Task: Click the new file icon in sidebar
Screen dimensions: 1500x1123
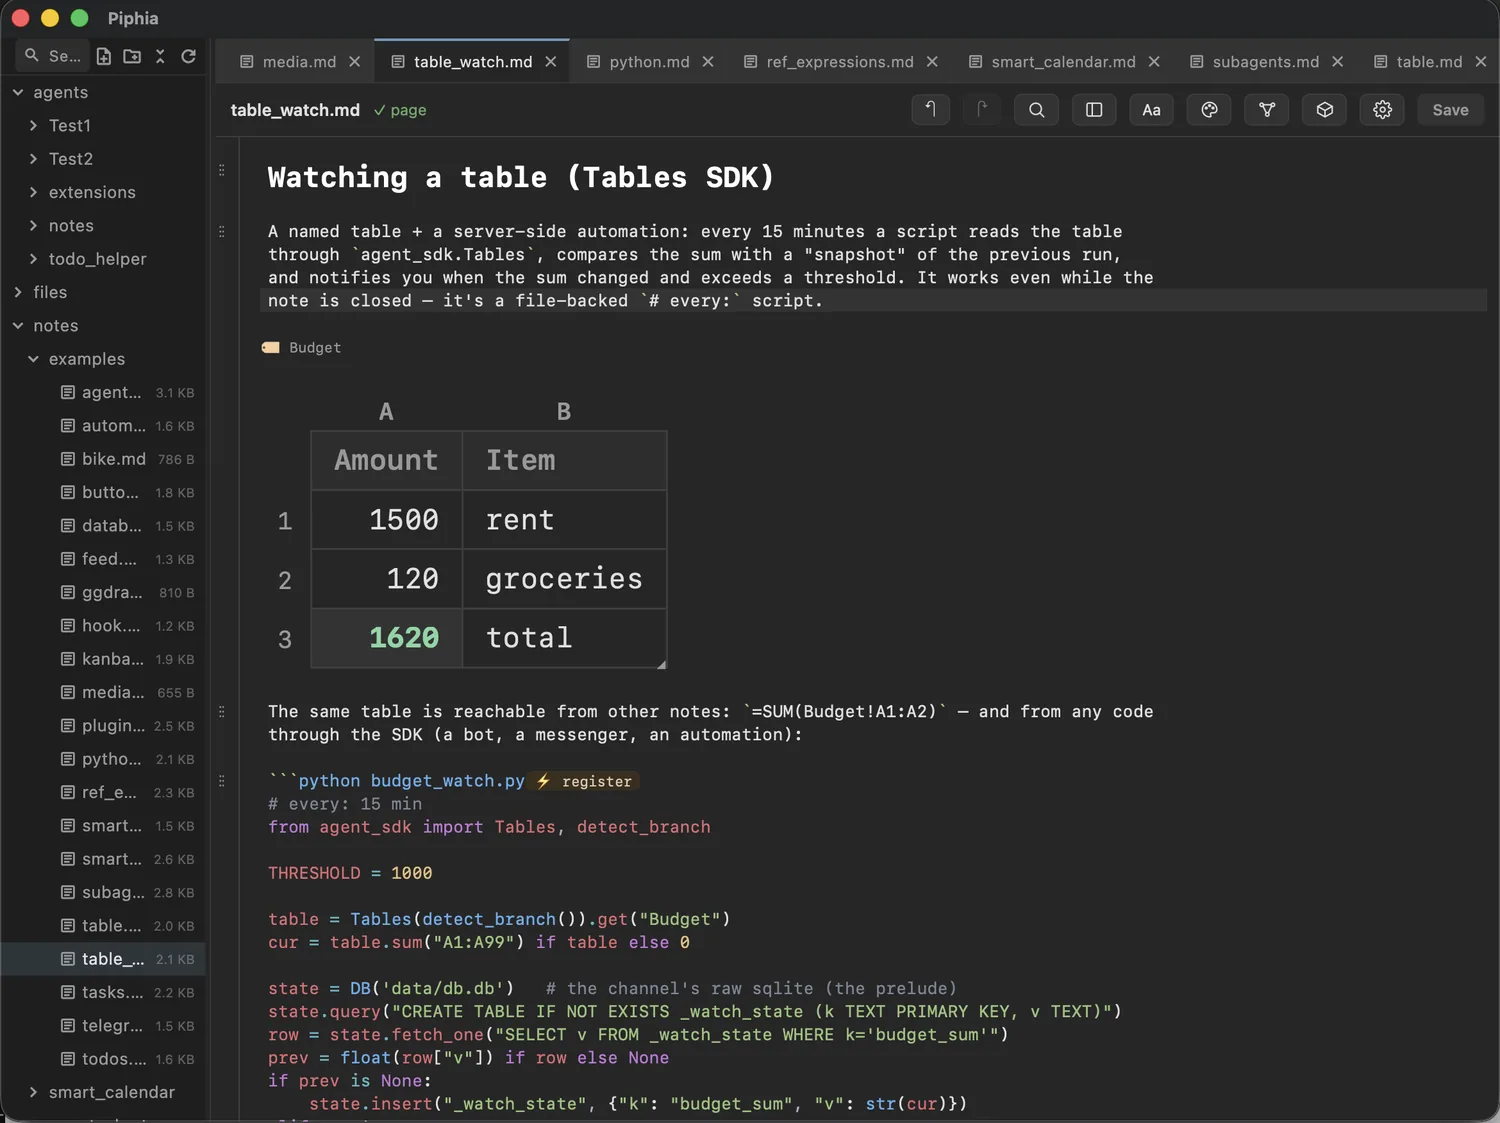Action: (x=104, y=56)
